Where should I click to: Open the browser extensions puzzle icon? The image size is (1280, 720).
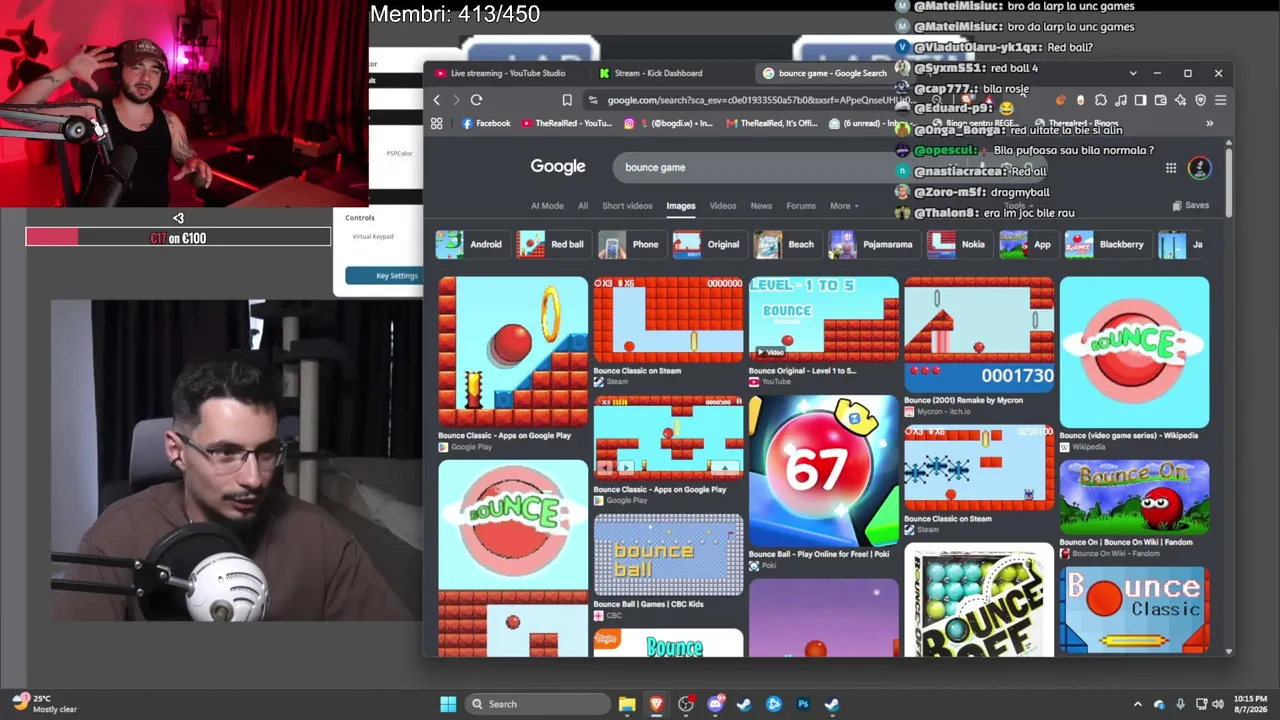(x=1100, y=100)
